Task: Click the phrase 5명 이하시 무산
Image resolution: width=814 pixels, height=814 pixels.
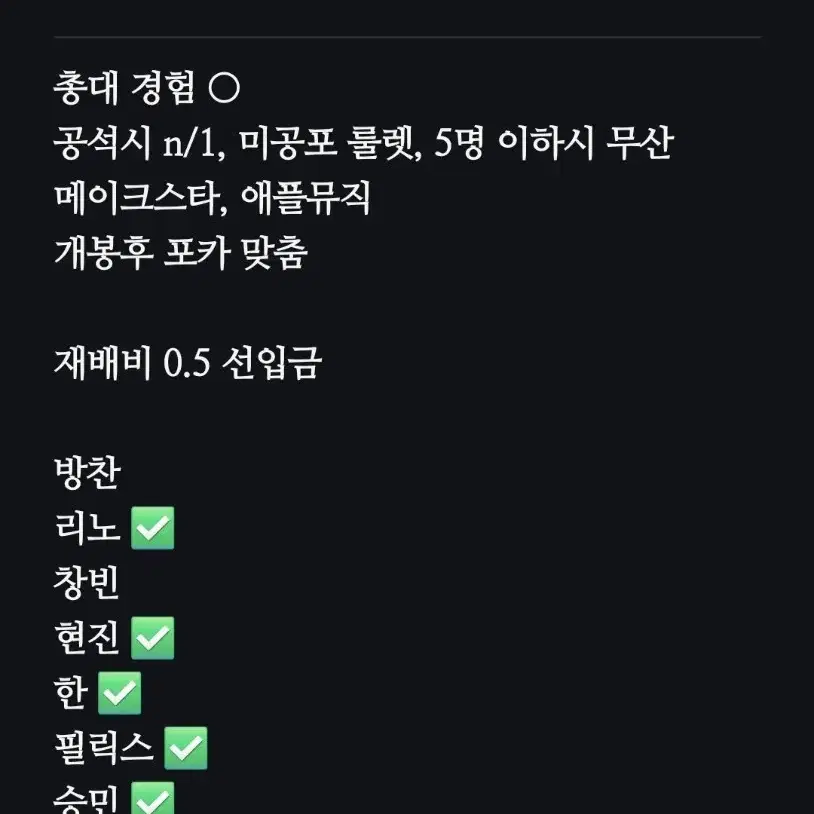Action: [554, 143]
